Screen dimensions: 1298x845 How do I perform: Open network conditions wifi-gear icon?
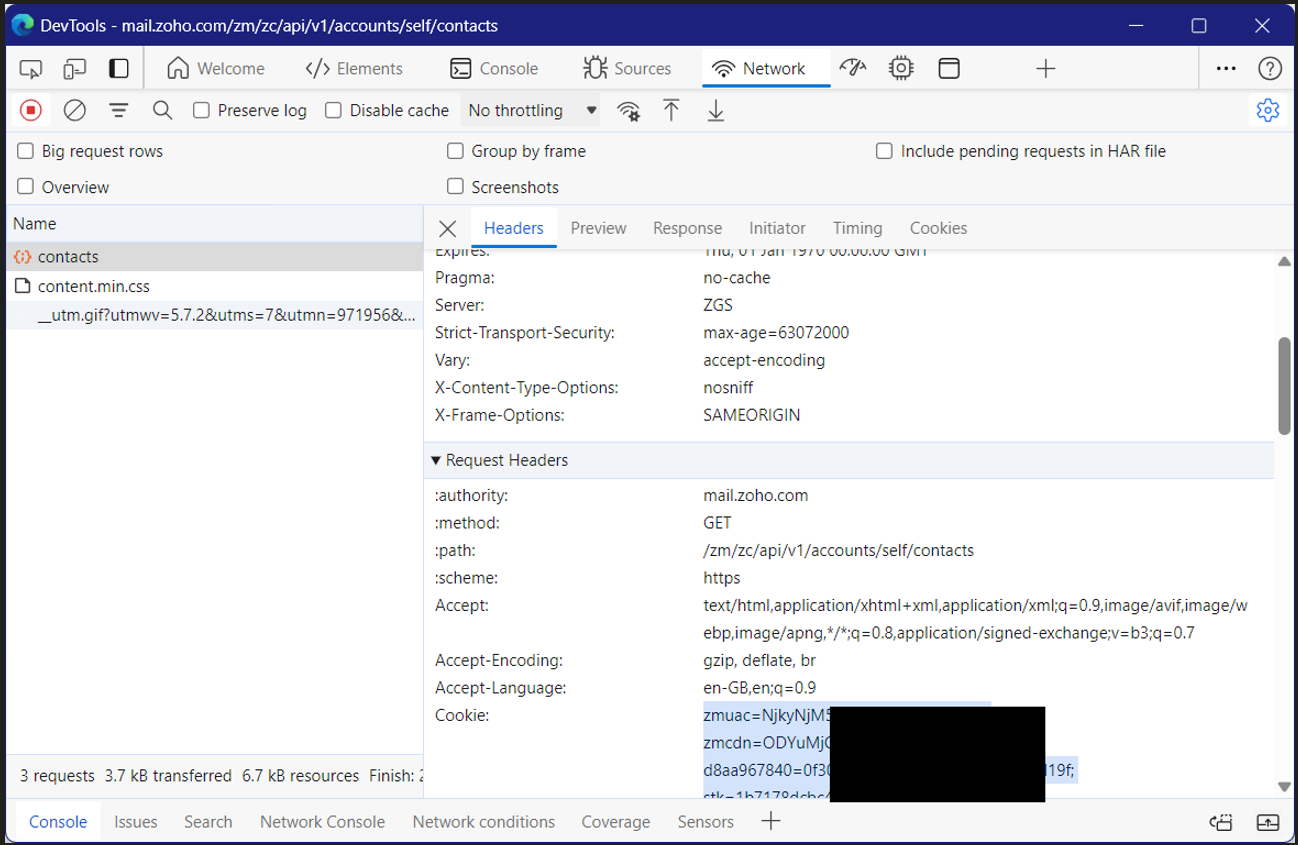click(628, 111)
